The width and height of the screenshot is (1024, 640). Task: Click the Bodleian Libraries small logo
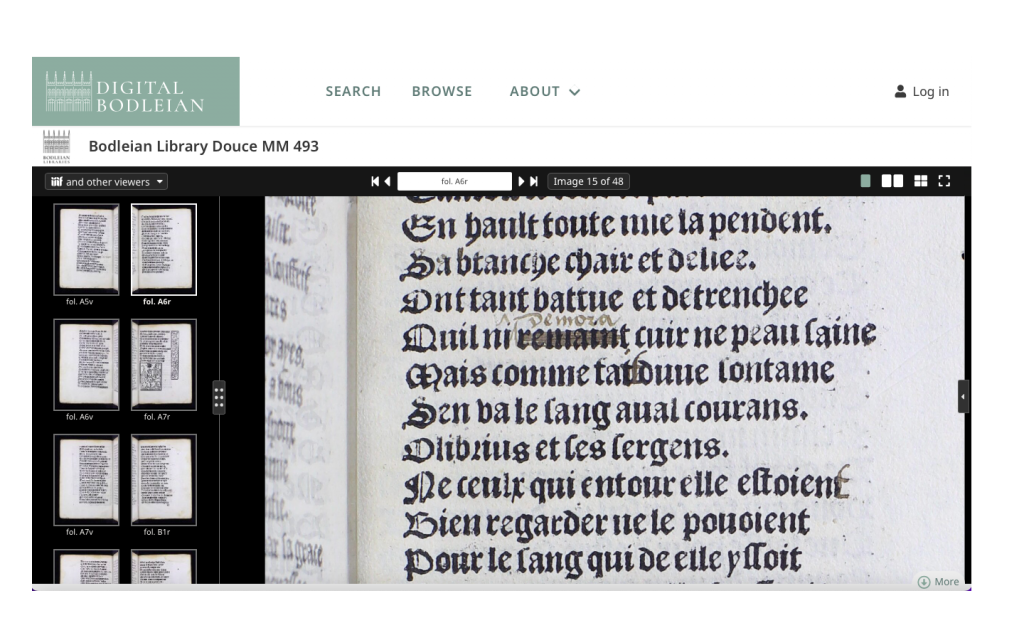click(56, 146)
